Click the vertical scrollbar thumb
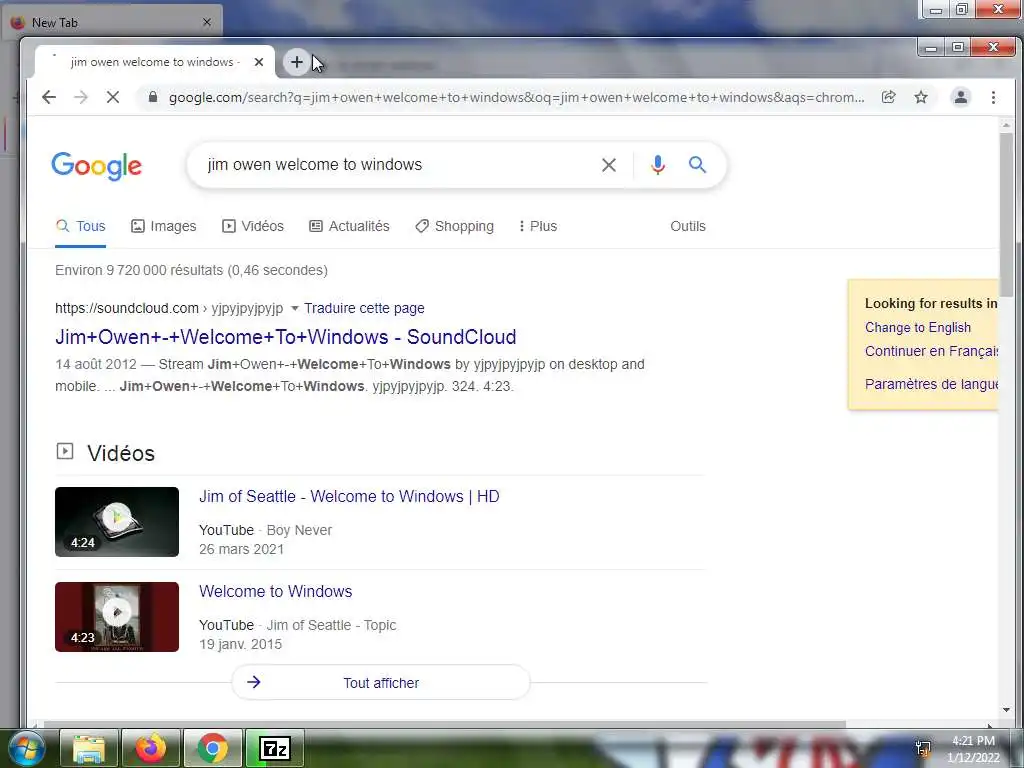 coord(1006,214)
